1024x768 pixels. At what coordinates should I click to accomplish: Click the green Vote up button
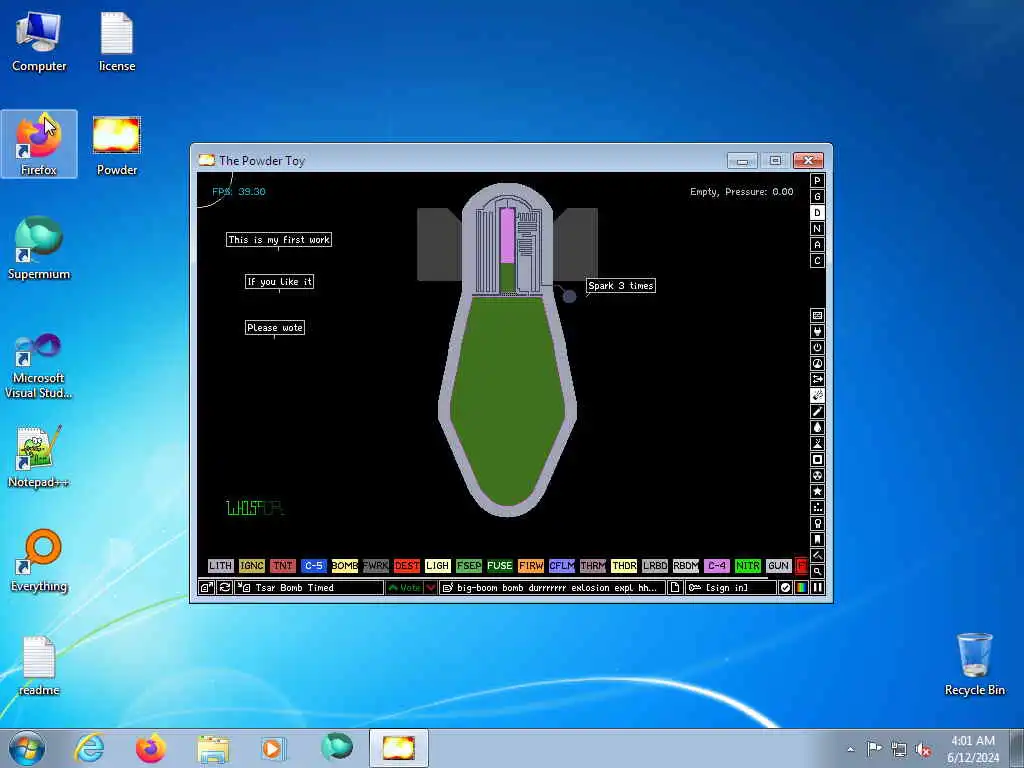tap(404, 587)
